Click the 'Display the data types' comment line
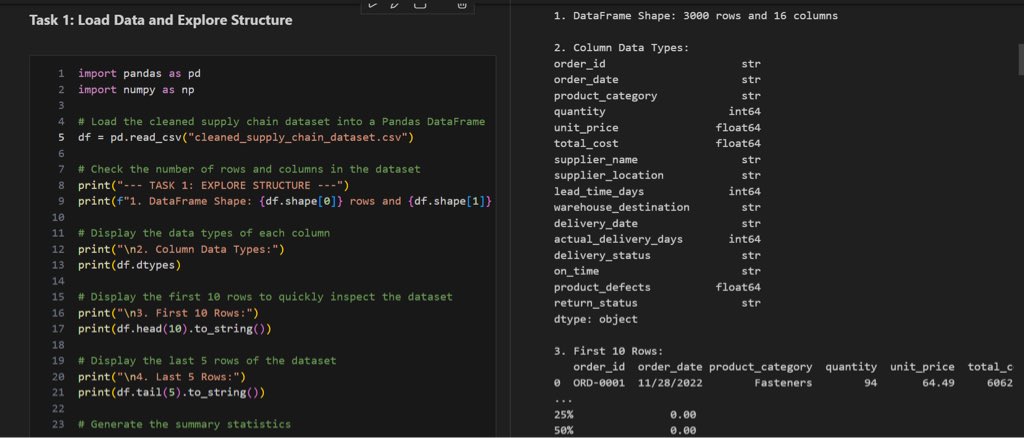Image resolution: width=1024 pixels, height=438 pixels. click(204, 233)
